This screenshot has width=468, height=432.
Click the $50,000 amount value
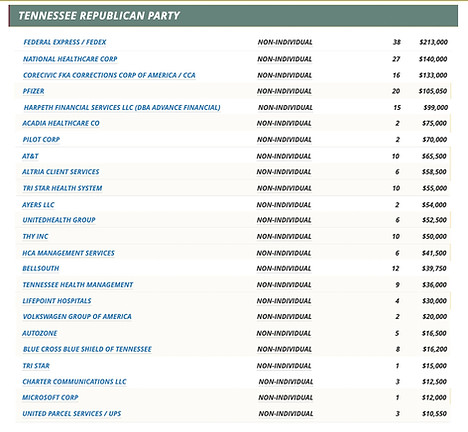tap(434, 237)
